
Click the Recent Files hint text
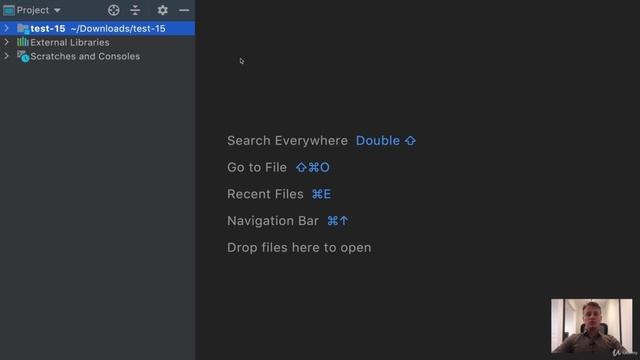coord(265,194)
